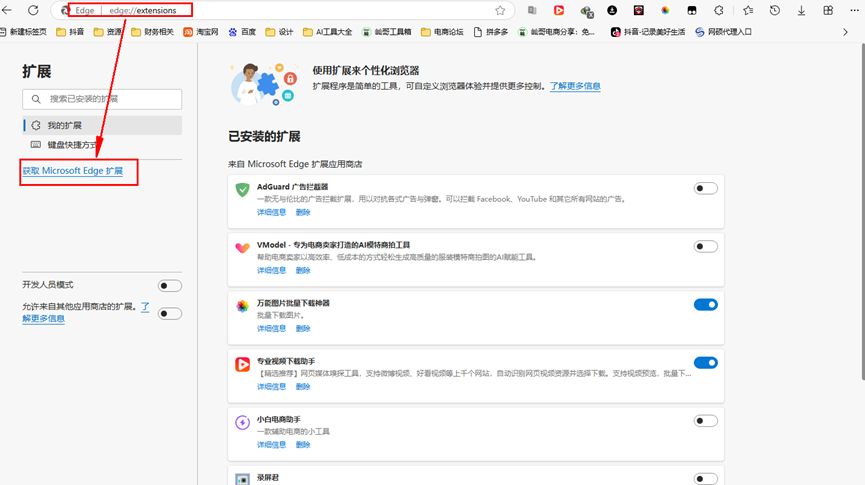Image resolution: width=865 pixels, height=485 pixels.
Task: Click the black circular download extension icon
Action: coord(612,10)
